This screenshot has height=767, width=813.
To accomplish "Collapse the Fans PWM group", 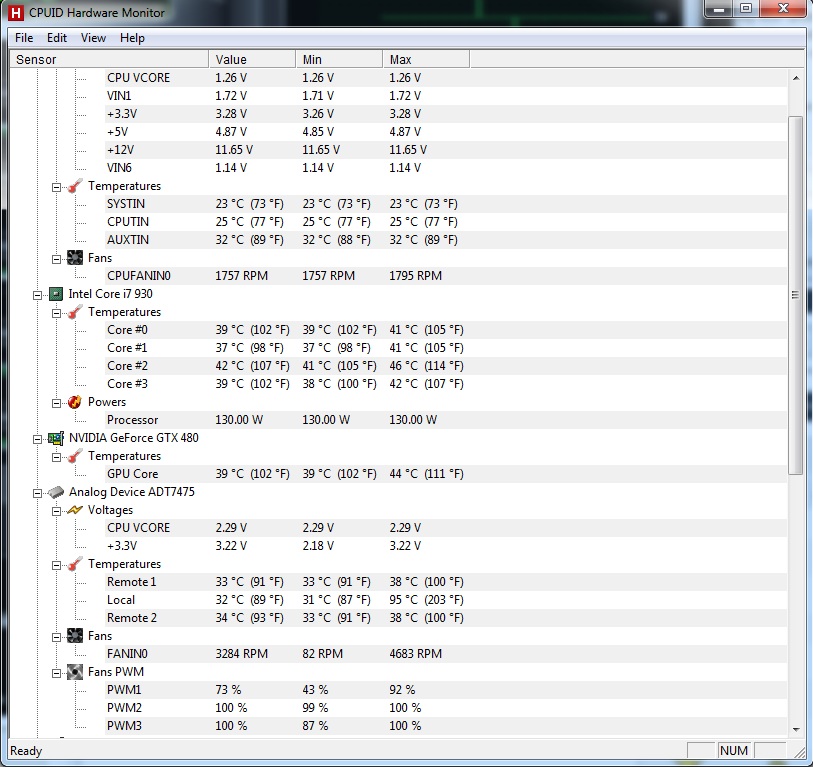I will coord(57,673).
